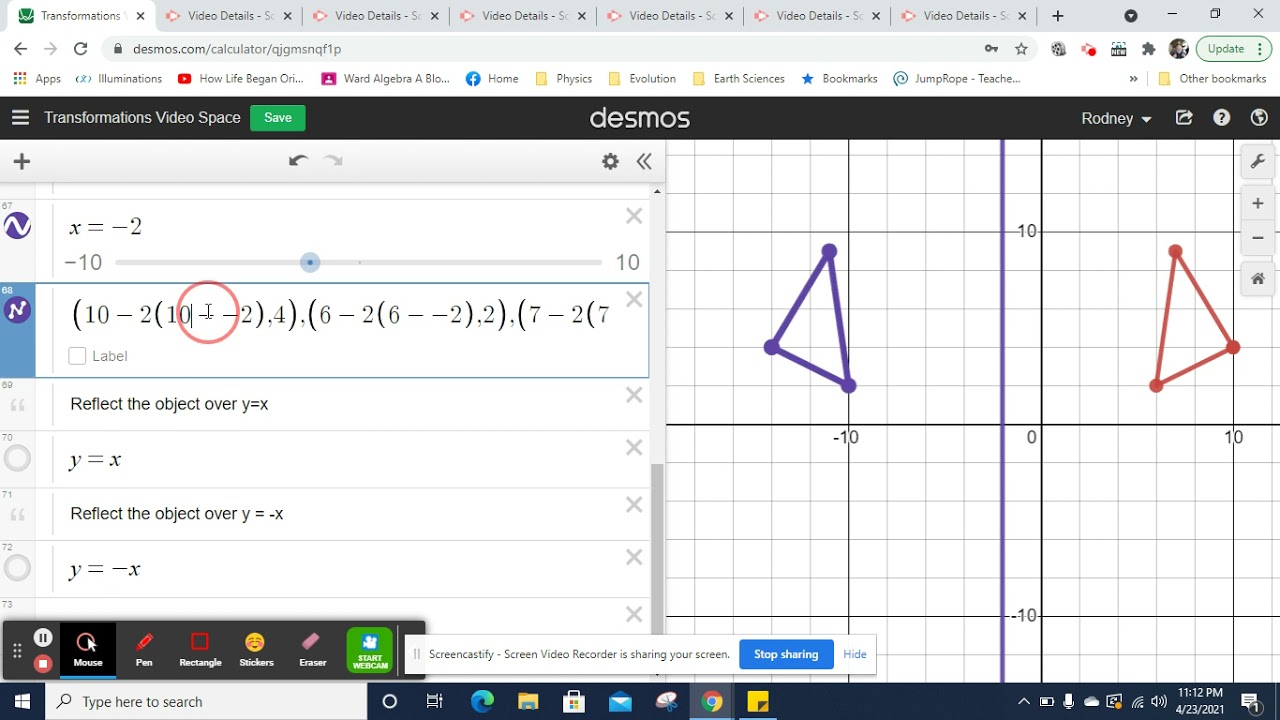Switch to the first Video Details tab
Screen dimensions: 1280x720
(226, 16)
